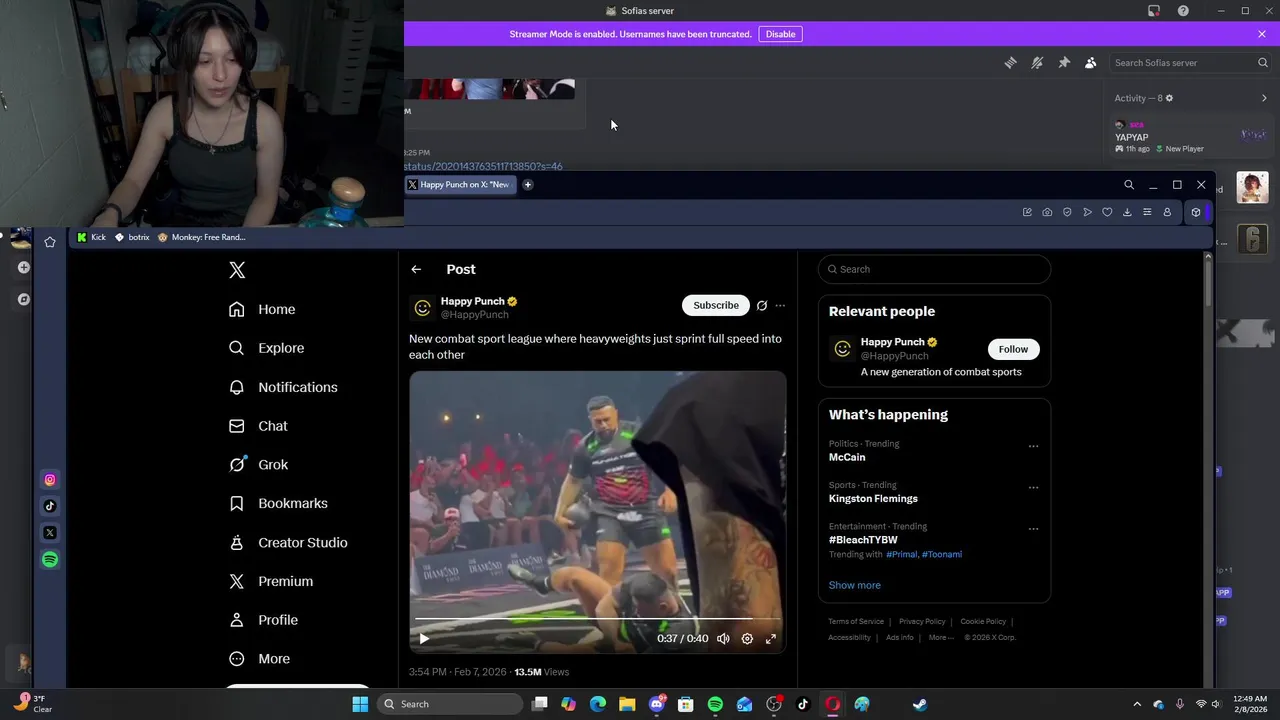Enter video fullscreen mode
This screenshot has width=1280, height=720.
771,638
